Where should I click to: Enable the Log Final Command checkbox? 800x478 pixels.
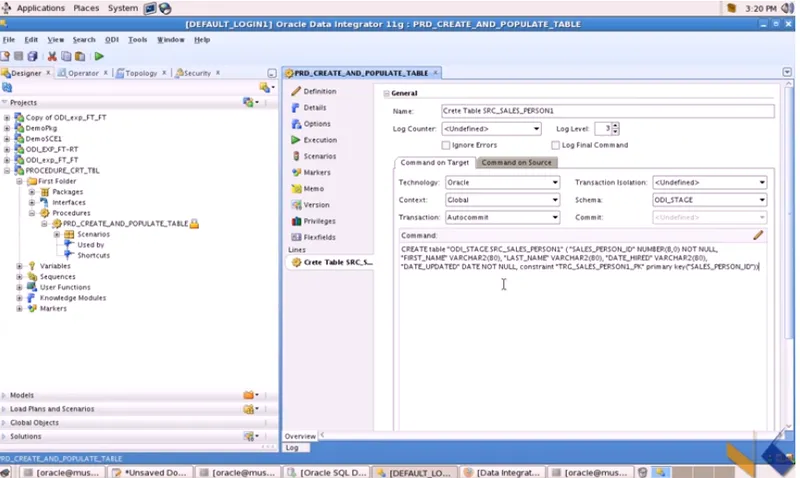pyautogui.click(x=556, y=145)
